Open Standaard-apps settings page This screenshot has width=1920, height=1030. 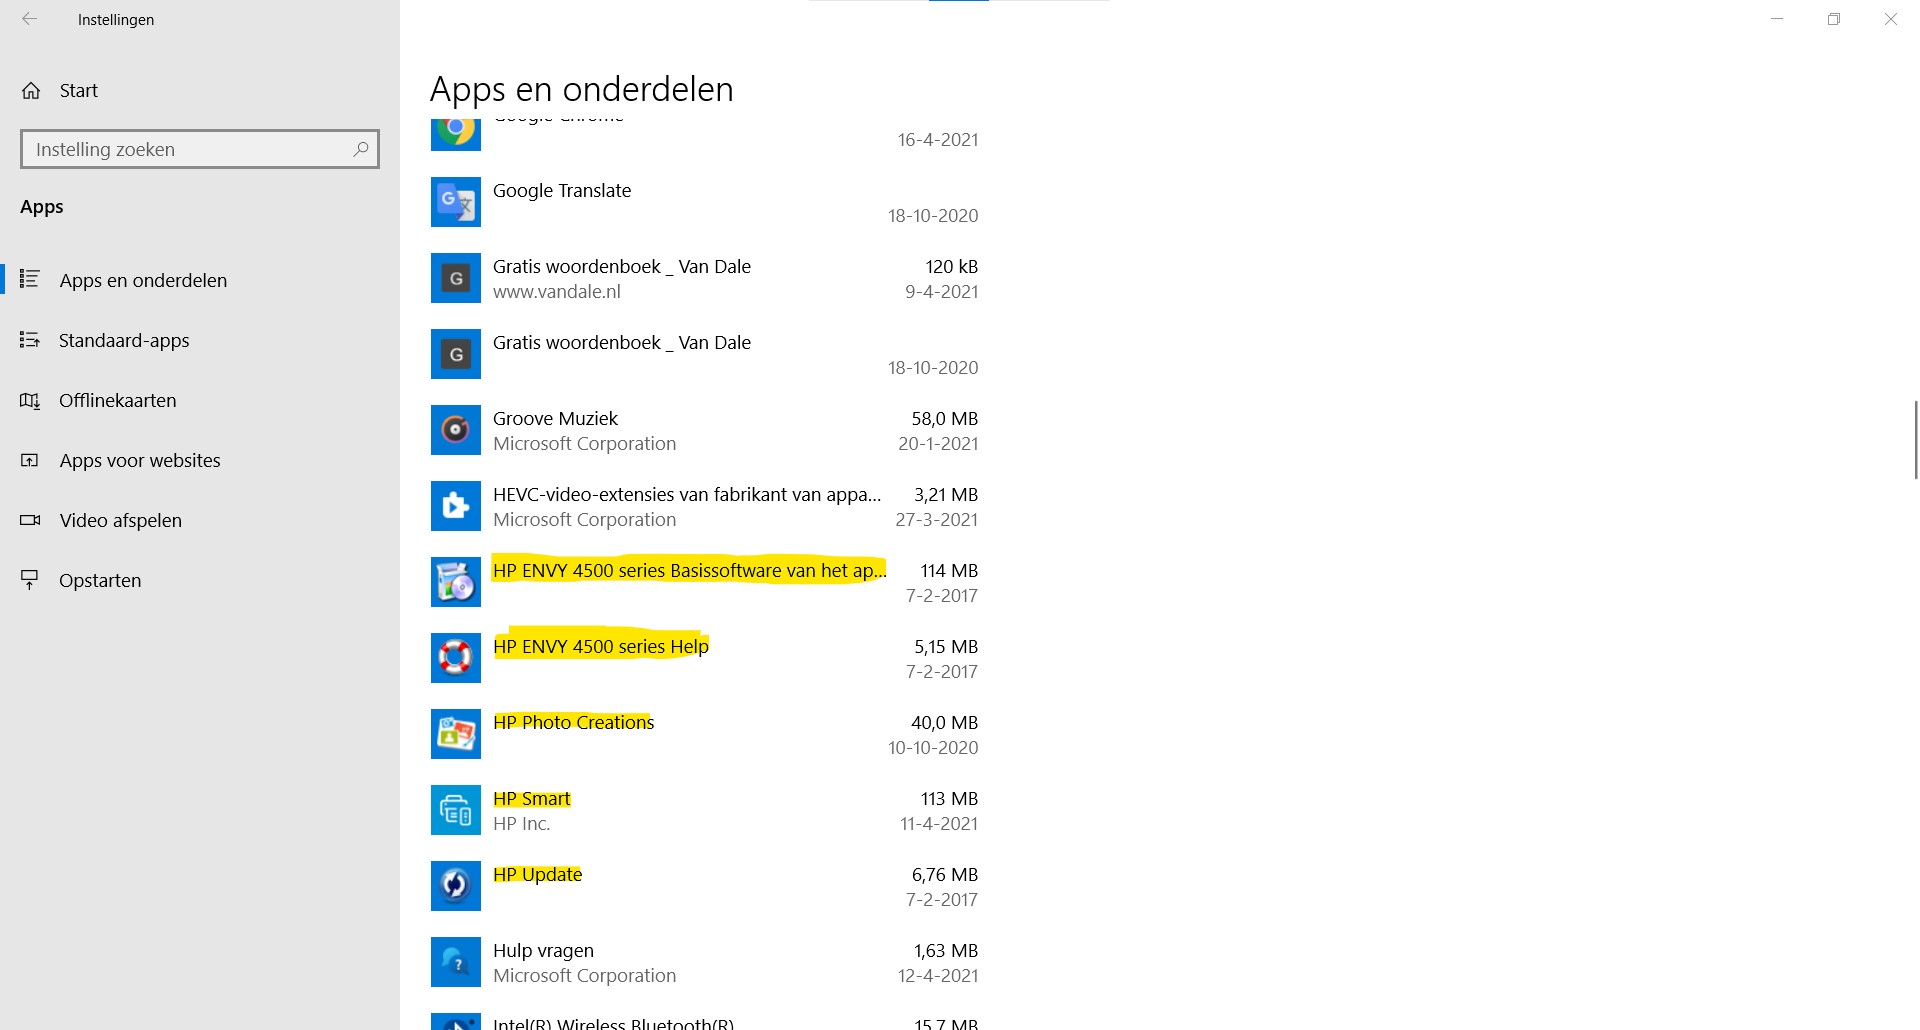200,340
